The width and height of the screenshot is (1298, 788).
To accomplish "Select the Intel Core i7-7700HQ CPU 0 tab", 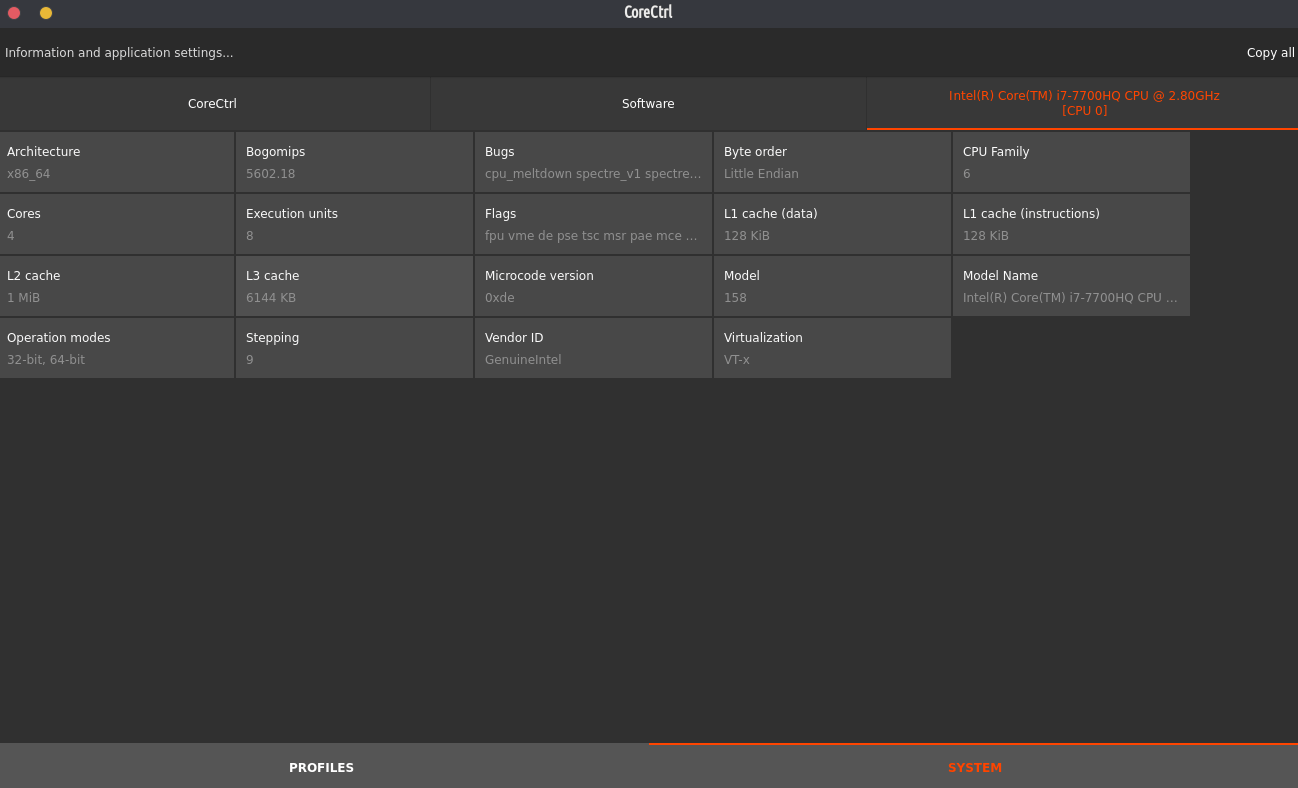I will click(1083, 104).
